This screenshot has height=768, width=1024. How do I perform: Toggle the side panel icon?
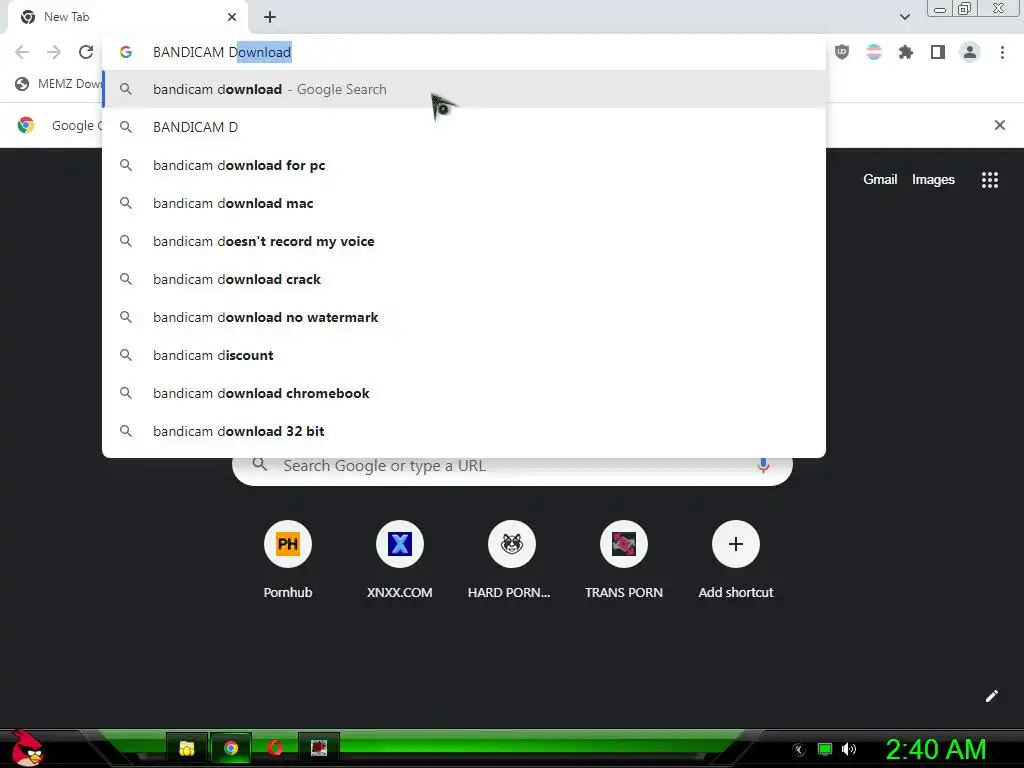click(x=938, y=52)
